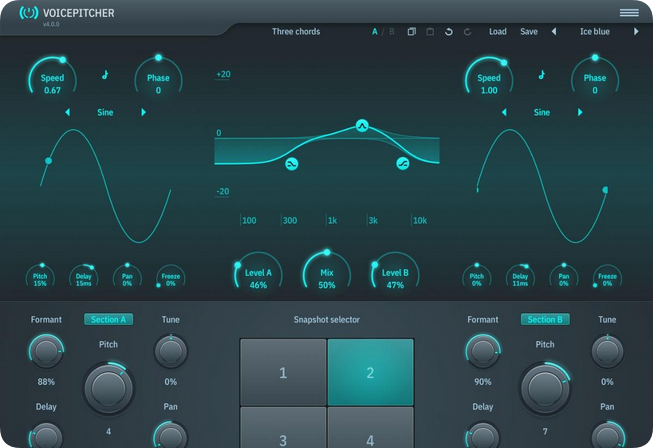Click right LFO Pan 0% mini knob
Viewport: 653px width, 448px height.
pos(563,277)
